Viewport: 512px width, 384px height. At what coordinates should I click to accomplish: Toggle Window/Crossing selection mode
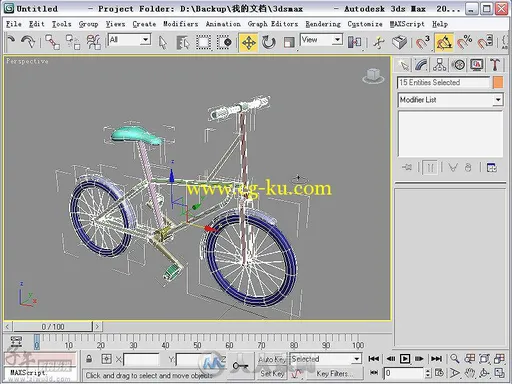click(224, 43)
